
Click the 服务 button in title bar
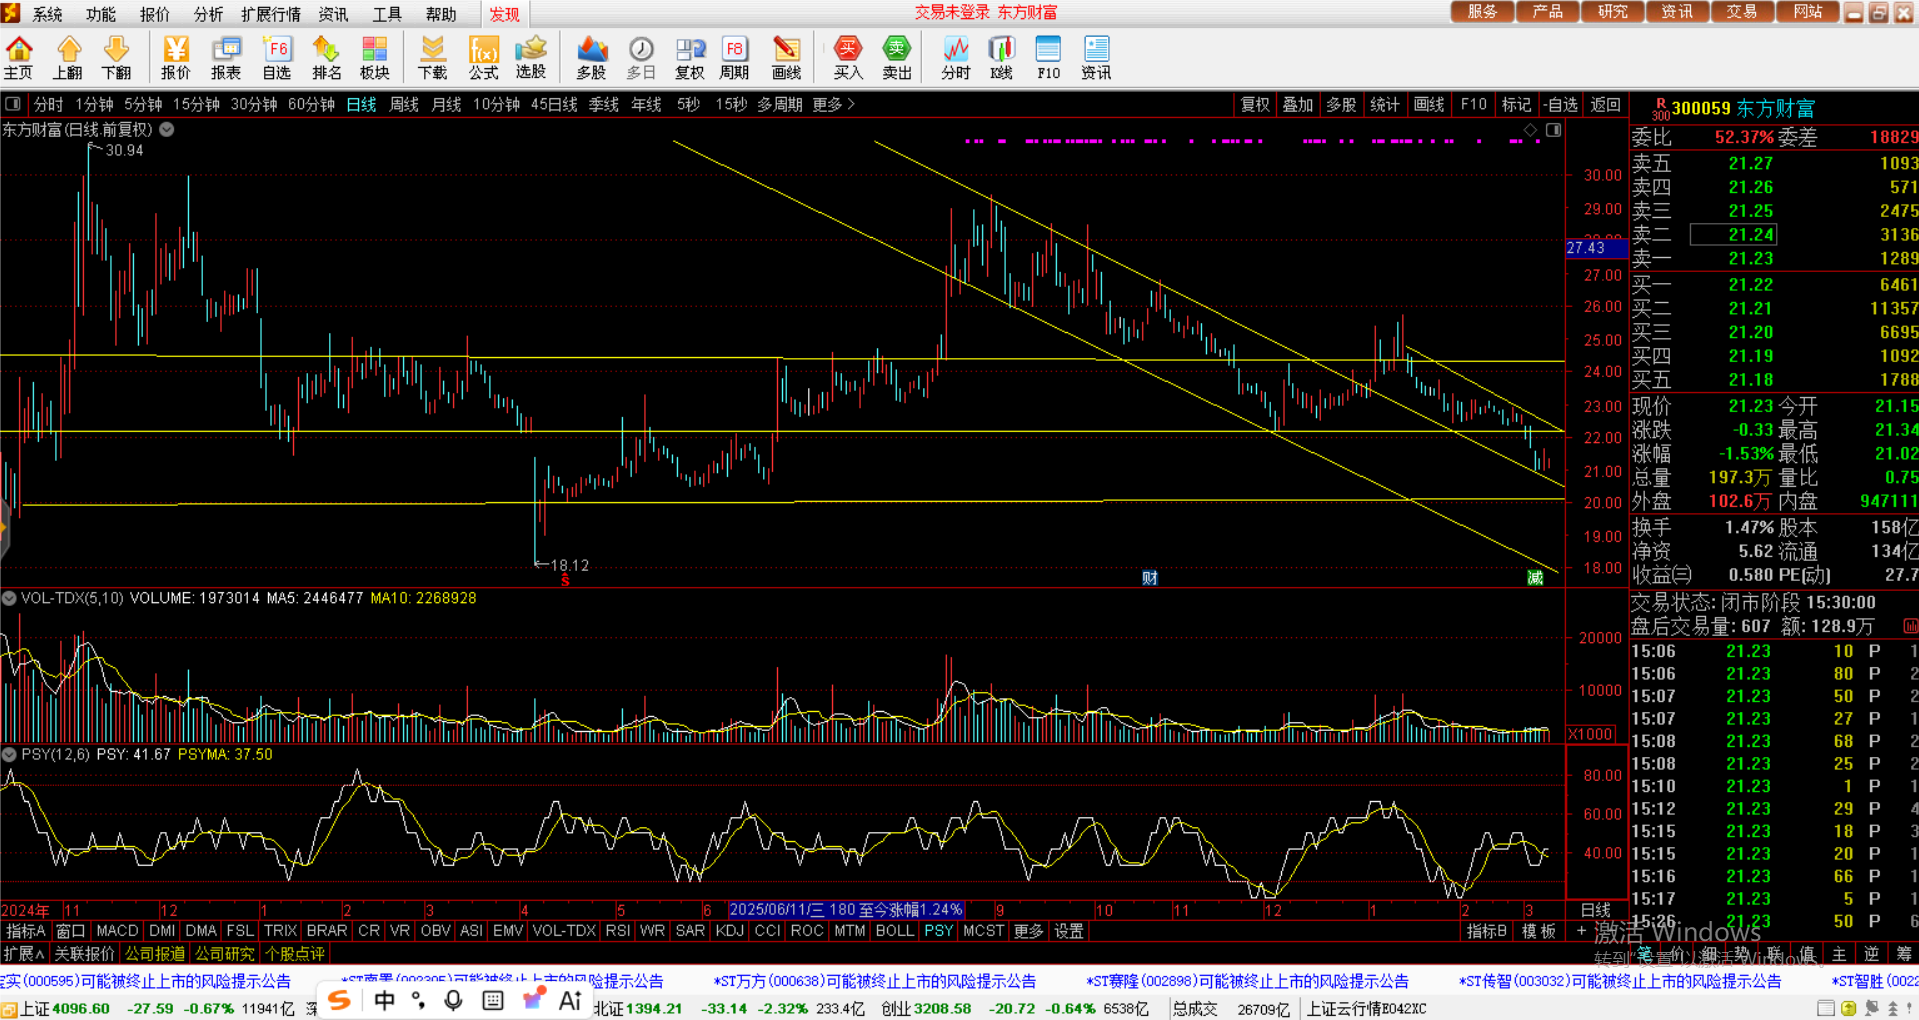[x=1482, y=12]
